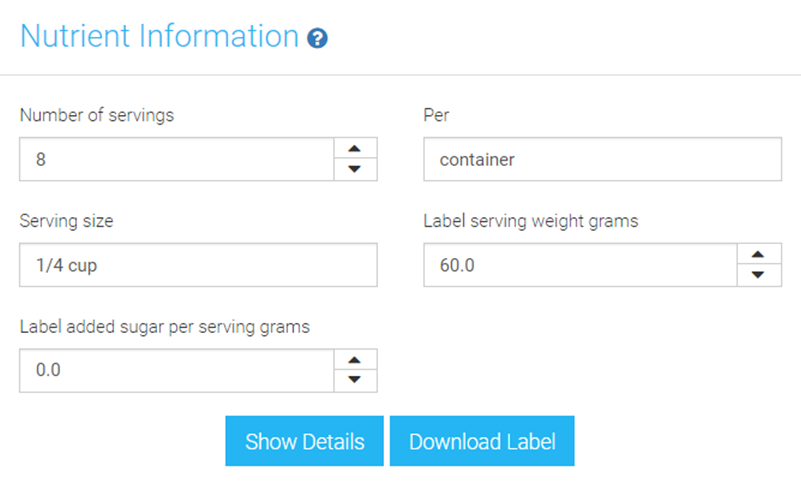The image size is (801, 497).
Task: Increase the number of servings
Action: pyautogui.click(x=354, y=149)
